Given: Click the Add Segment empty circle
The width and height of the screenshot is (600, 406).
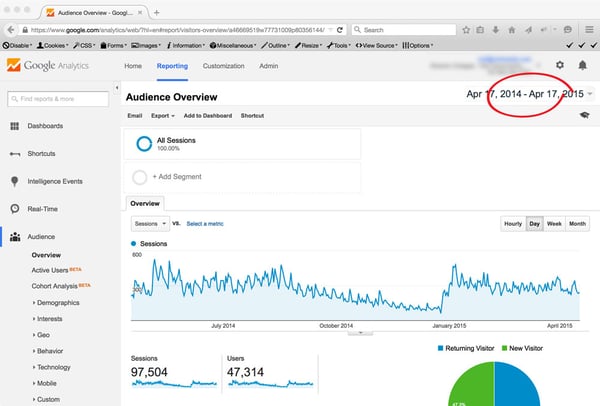Looking at the screenshot, I should click(139, 177).
